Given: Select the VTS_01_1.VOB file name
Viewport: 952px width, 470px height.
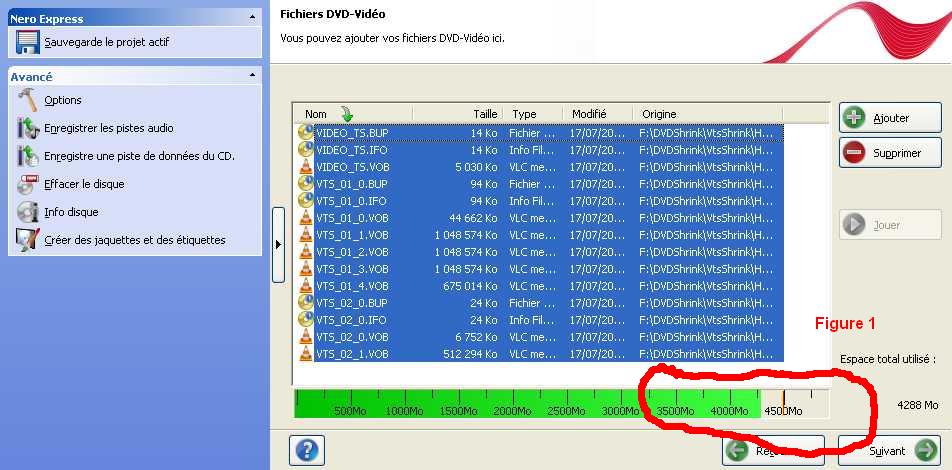Looking at the screenshot, I should (x=352, y=234).
